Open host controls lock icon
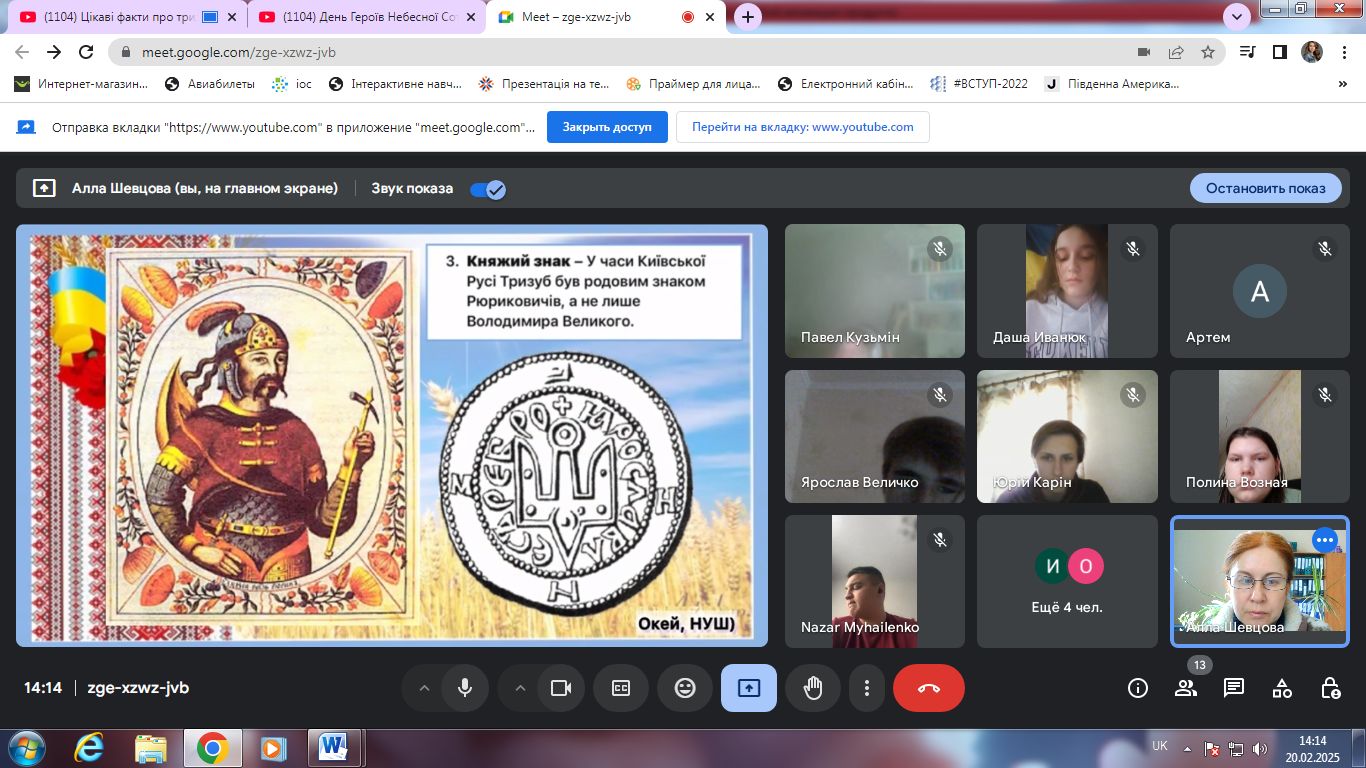 [x=1330, y=688]
